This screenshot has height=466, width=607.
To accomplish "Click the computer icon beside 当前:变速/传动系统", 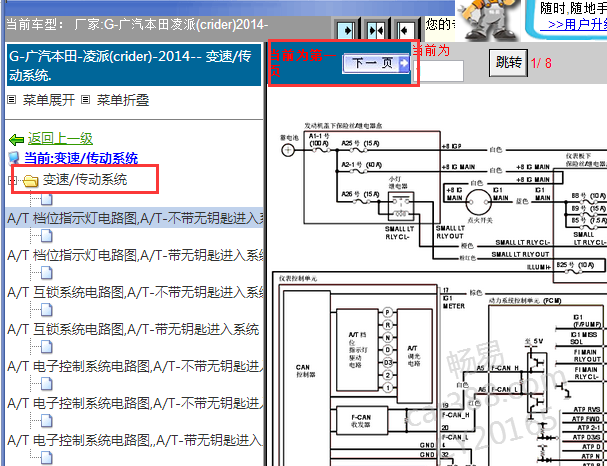I will point(14,158).
